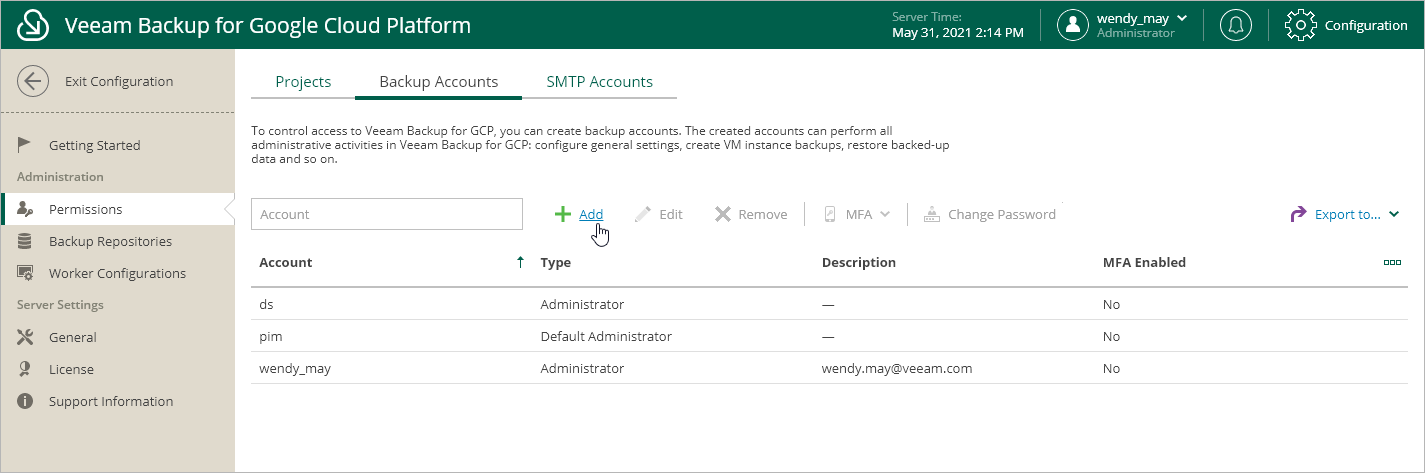The image size is (1425, 473).
Task: Click the Exit Configuration label
Action: point(119,82)
